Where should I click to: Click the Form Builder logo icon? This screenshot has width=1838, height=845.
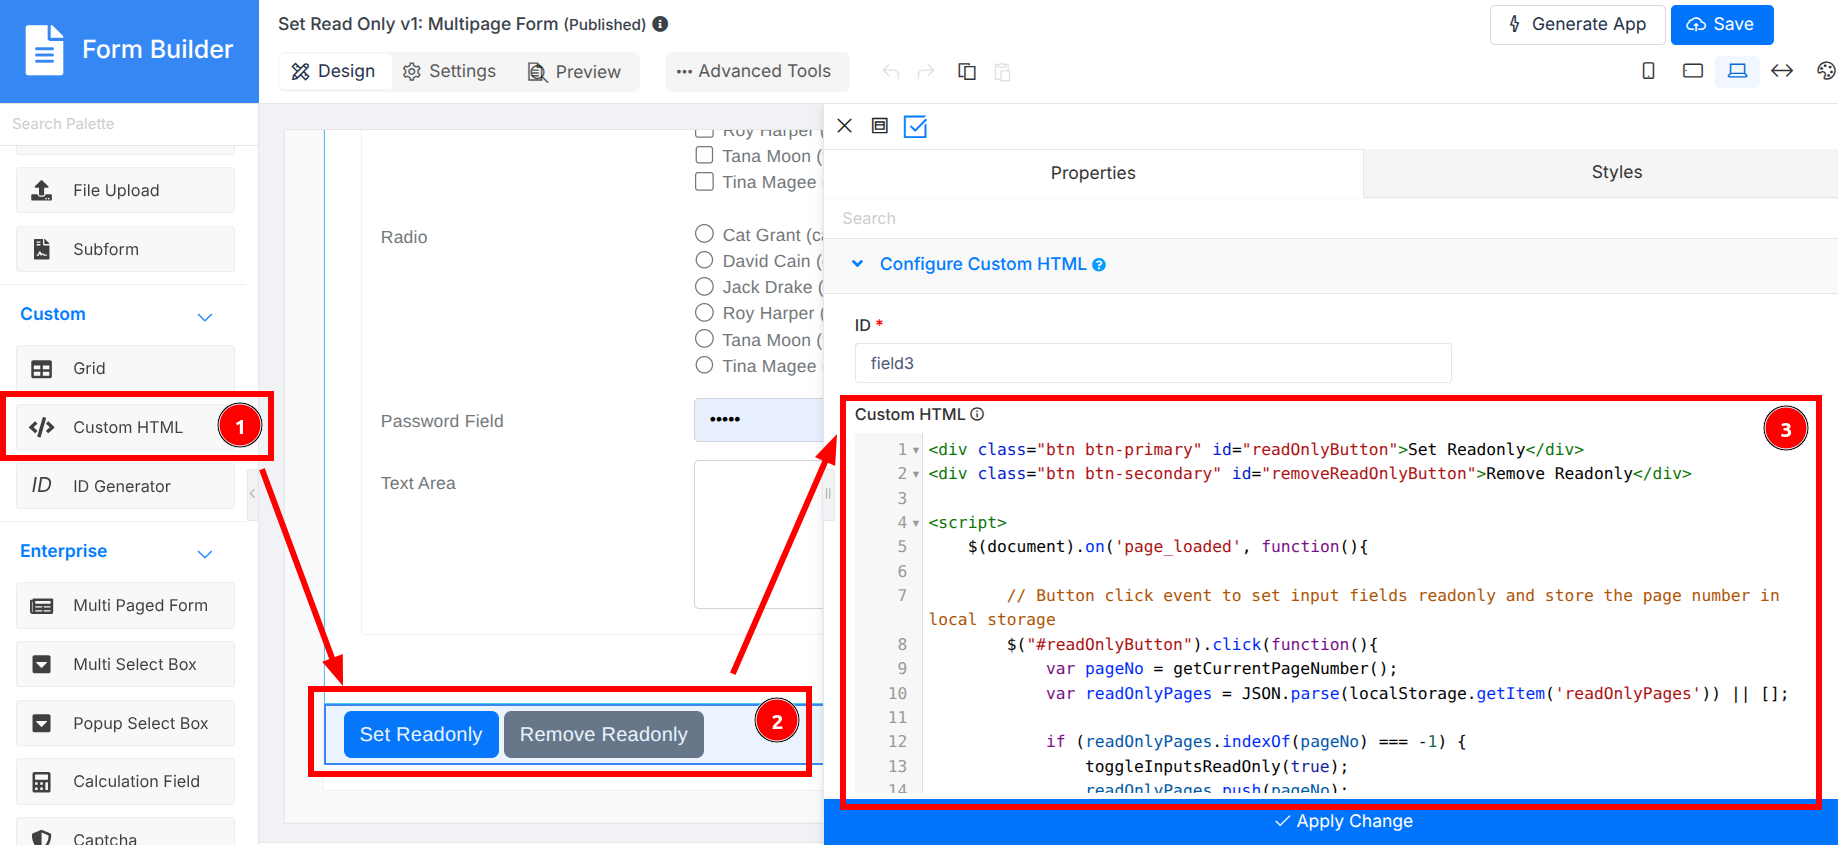tap(44, 50)
